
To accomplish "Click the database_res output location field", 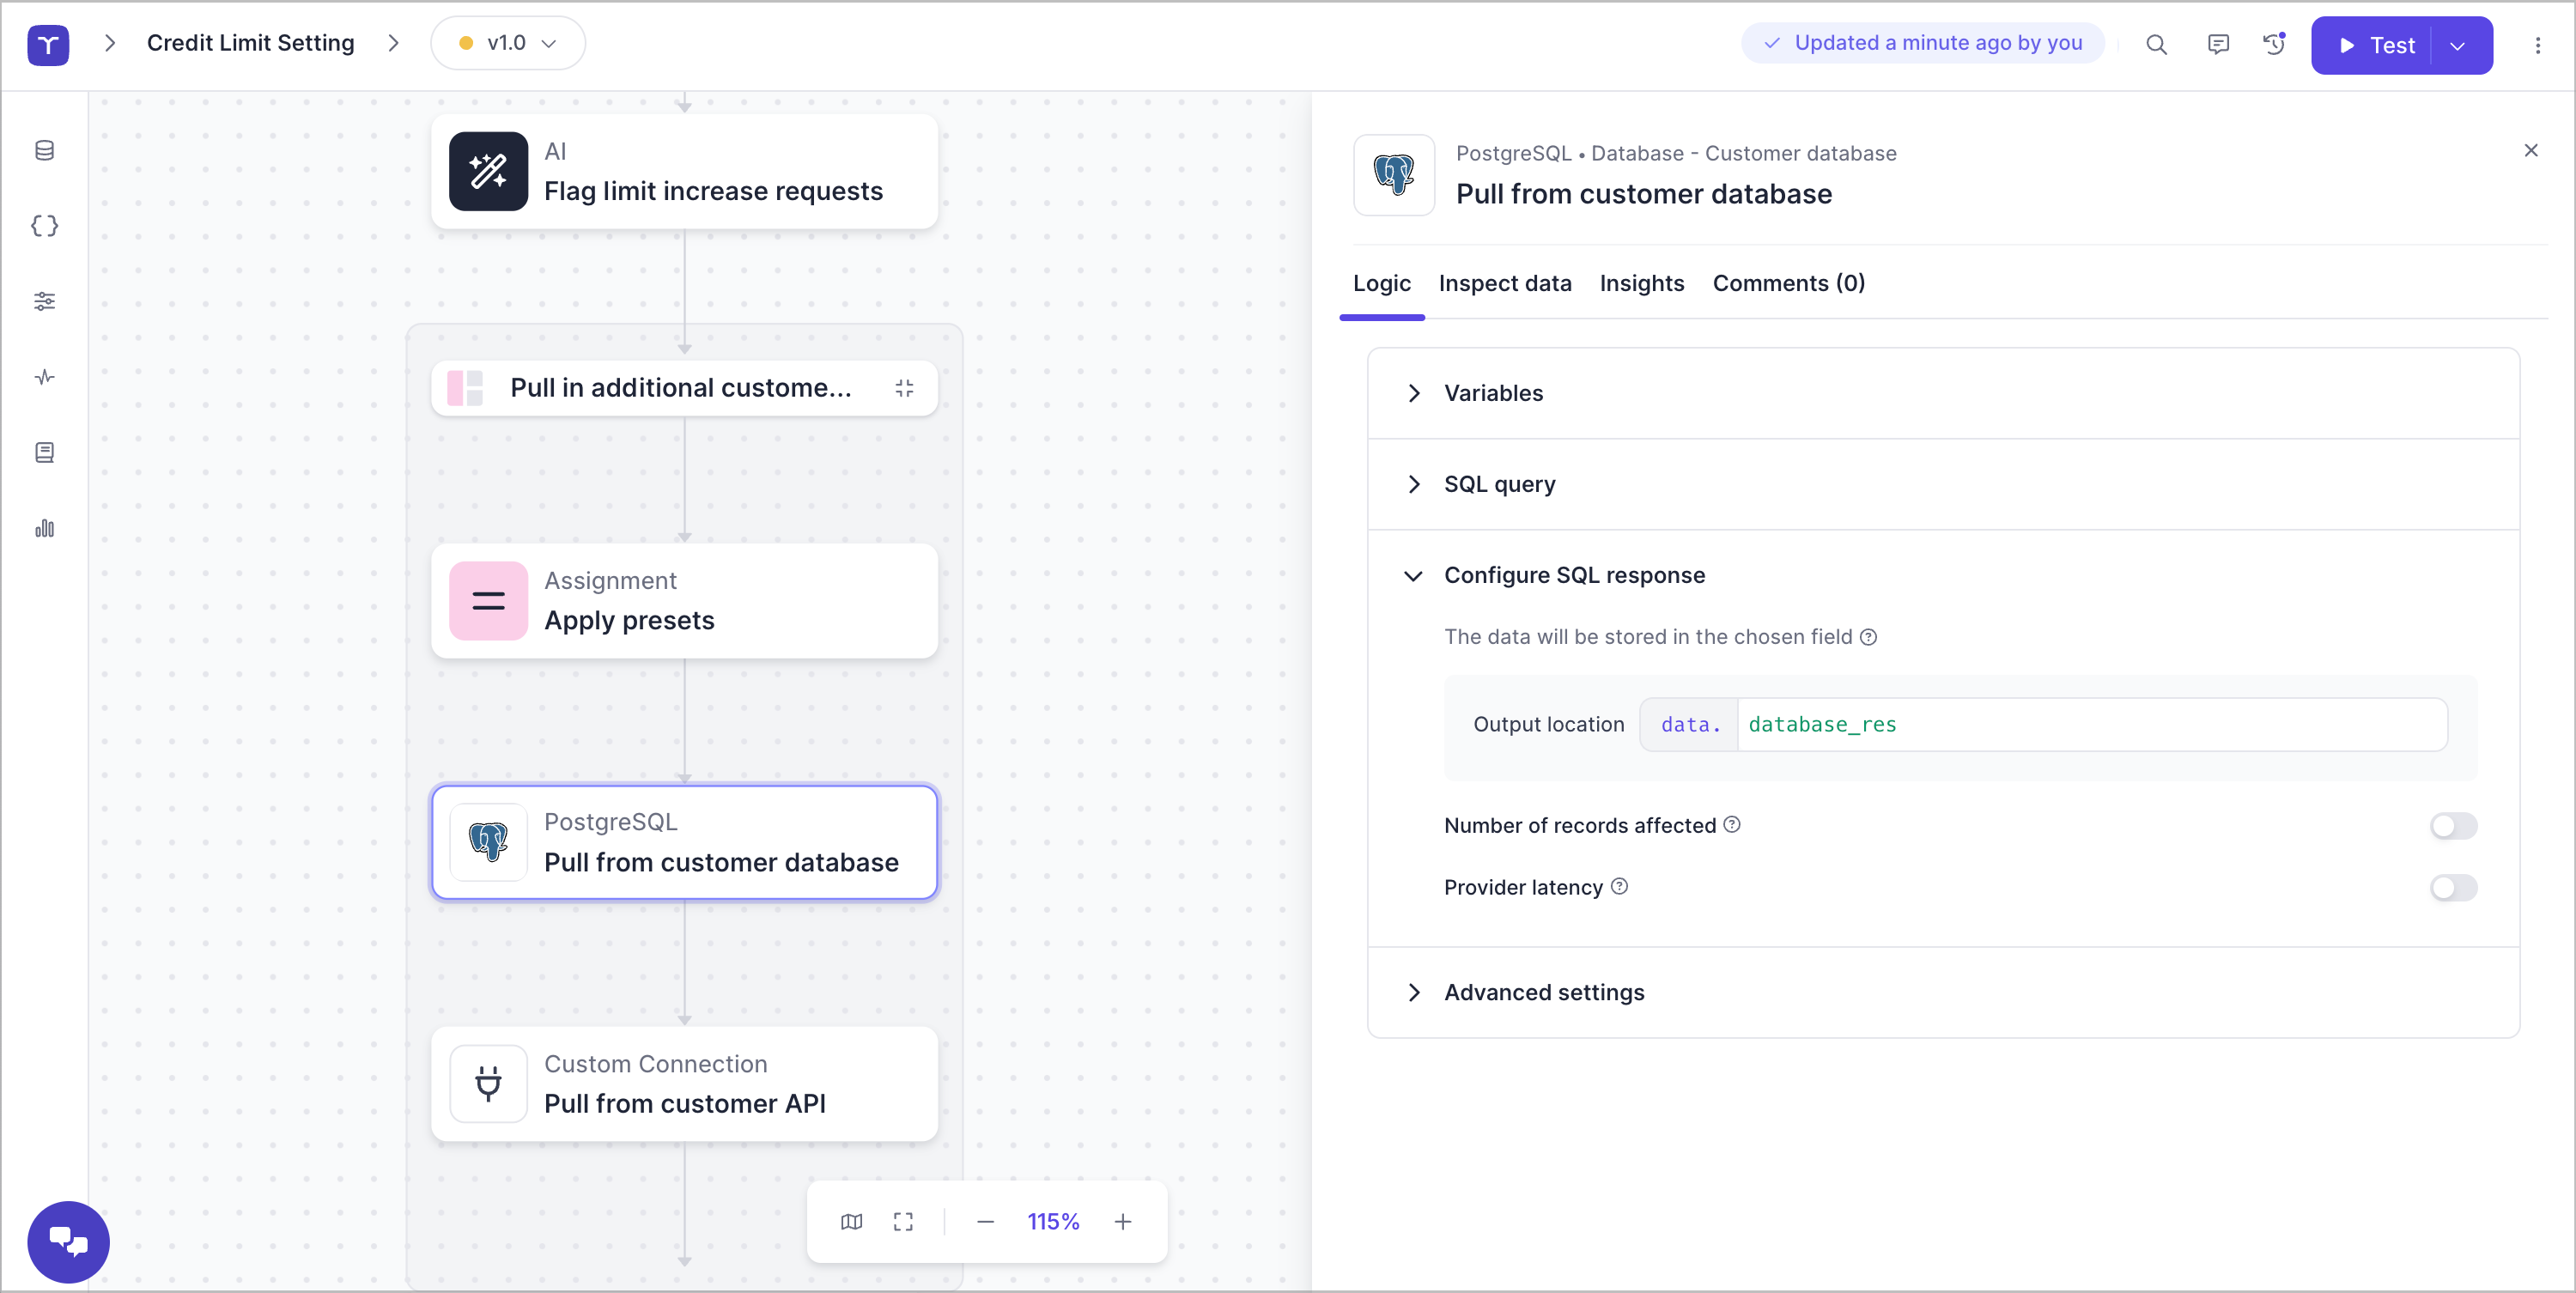I will coord(2090,724).
